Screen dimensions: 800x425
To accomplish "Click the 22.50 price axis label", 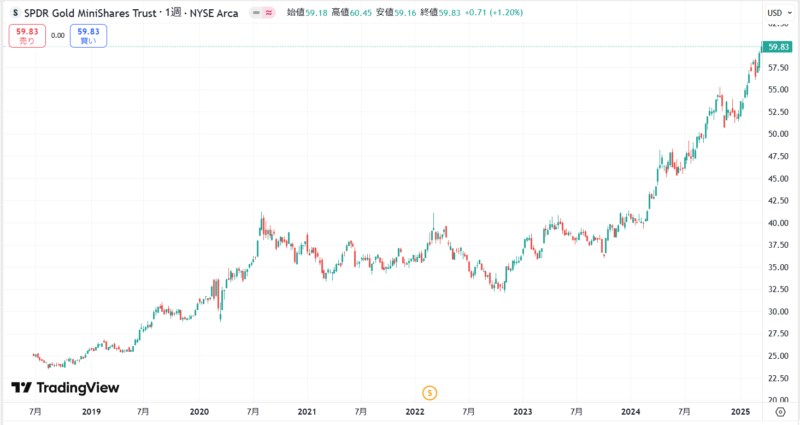I will point(778,378).
